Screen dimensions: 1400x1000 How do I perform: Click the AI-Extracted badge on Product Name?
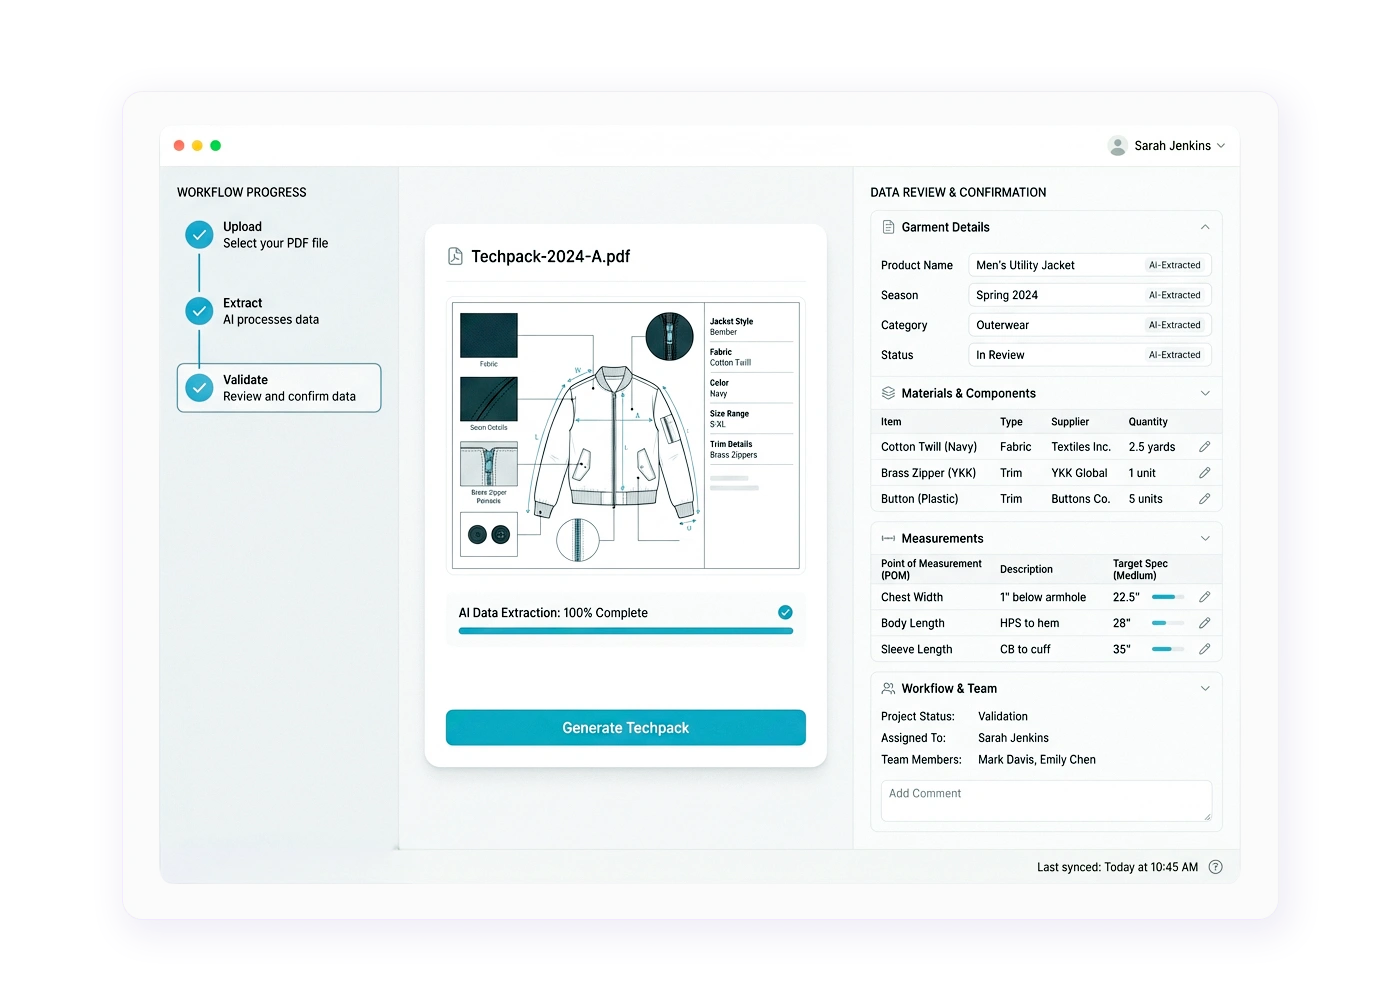point(1174,264)
